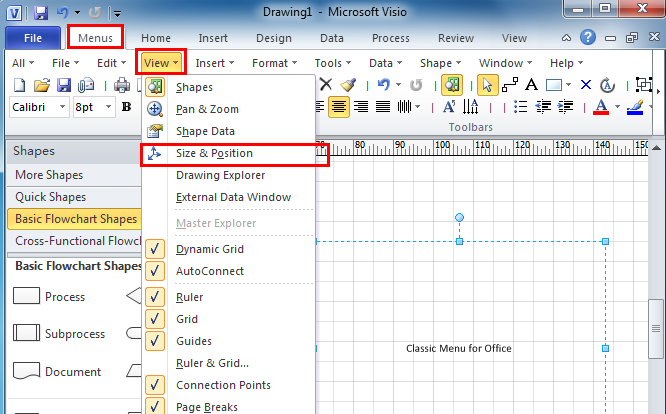Open the 8pt font size dropdown
The image size is (666, 414).
(x=108, y=107)
